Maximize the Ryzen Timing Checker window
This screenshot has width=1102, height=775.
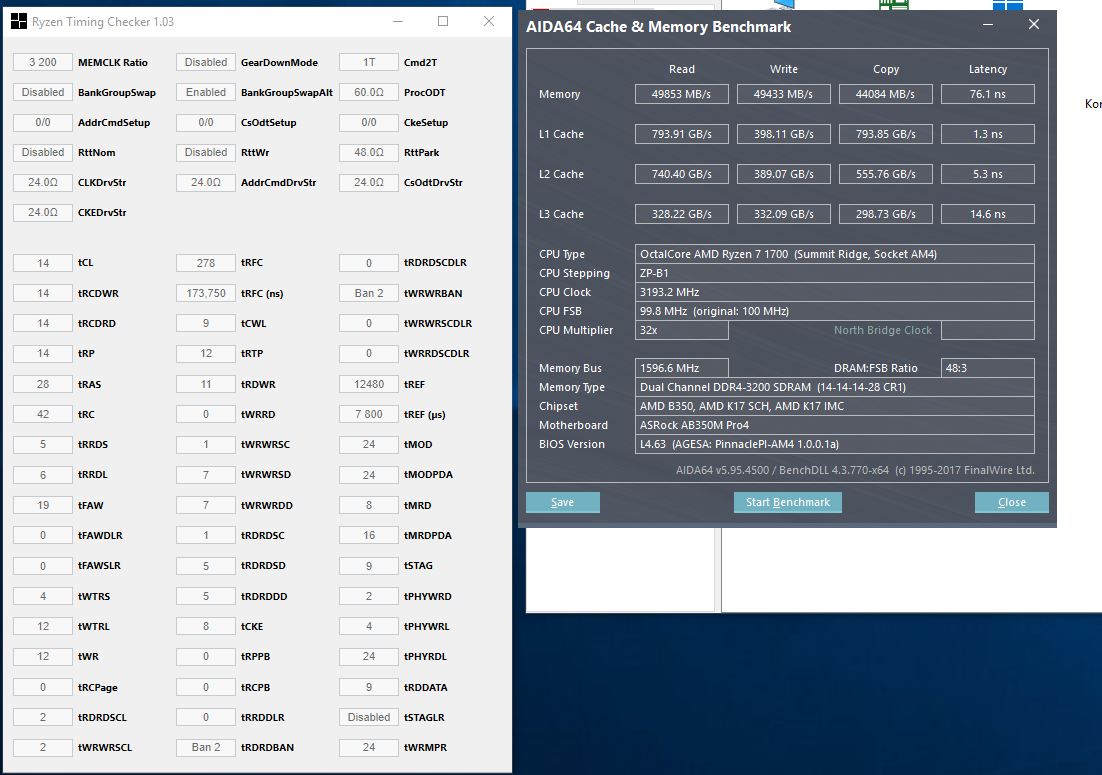pyautogui.click(x=443, y=22)
